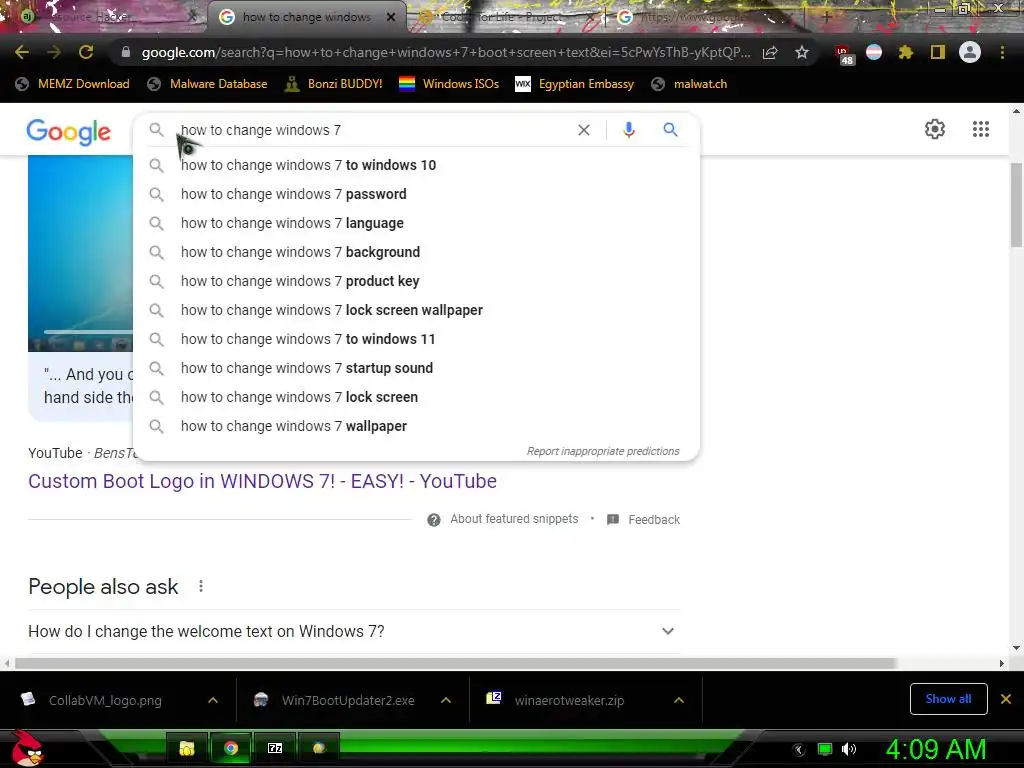Image resolution: width=1024 pixels, height=768 pixels.
Task: Toggle the browser side panel icon
Action: [937, 52]
